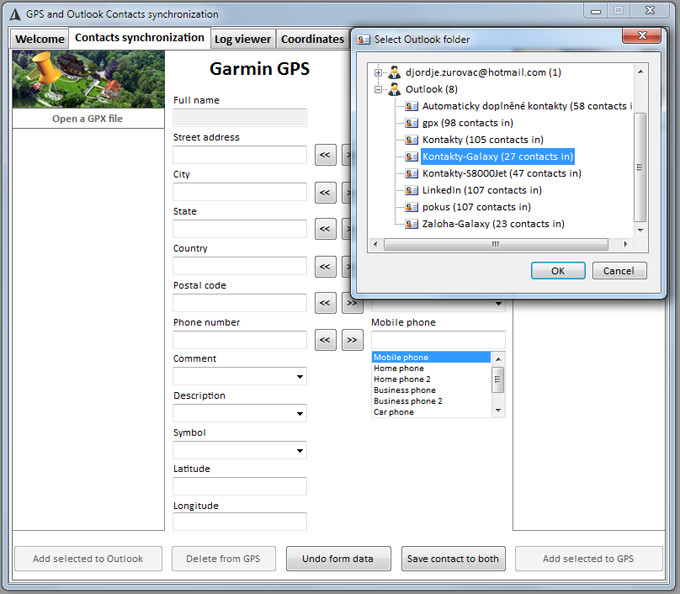Click the contact card icon beside Kontakty-S8000Jet
Screen dimensions: 680x594
click(x=411, y=173)
